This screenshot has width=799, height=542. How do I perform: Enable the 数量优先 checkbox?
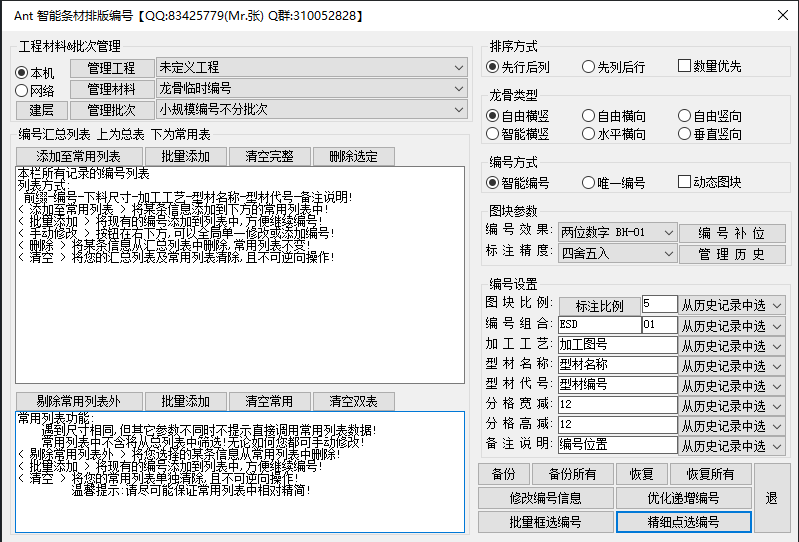685,67
